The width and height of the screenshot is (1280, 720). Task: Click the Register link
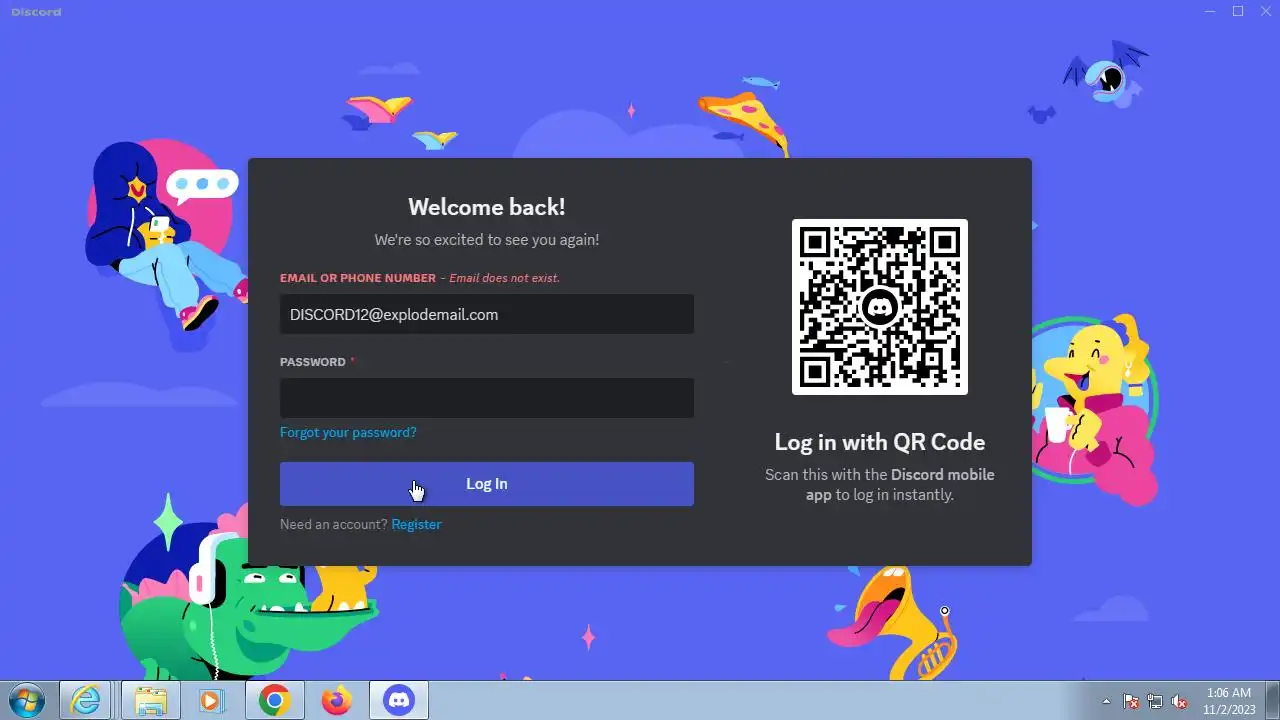click(x=416, y=524)
